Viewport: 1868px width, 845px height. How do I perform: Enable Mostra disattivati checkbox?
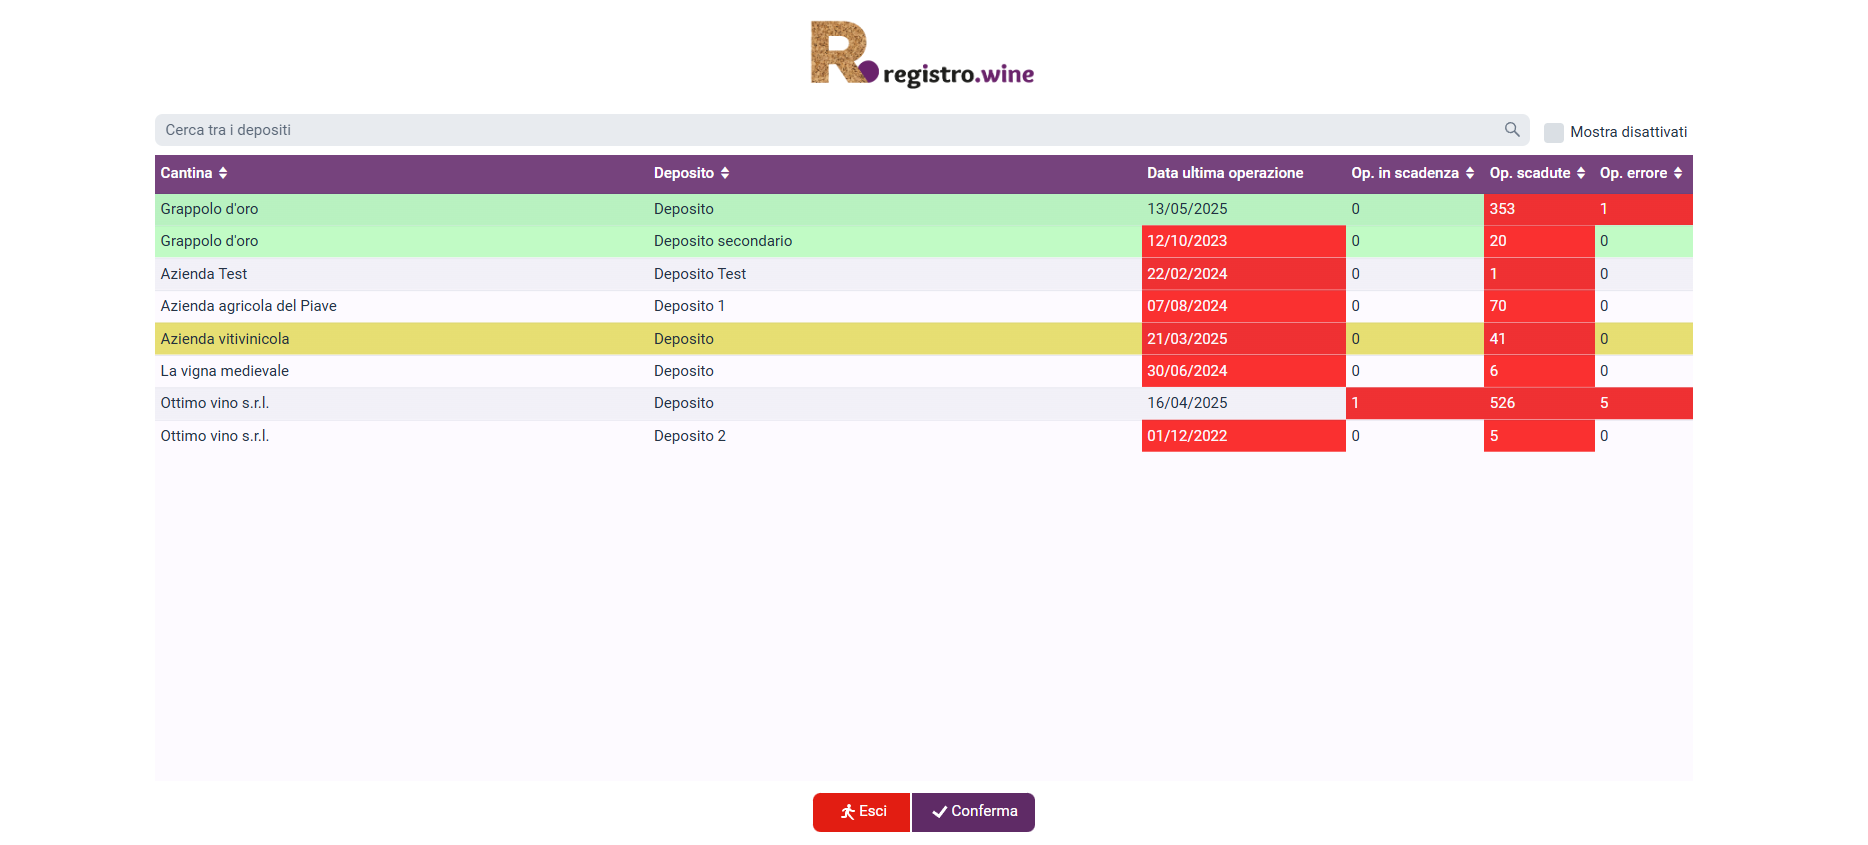coord(1554,132)
